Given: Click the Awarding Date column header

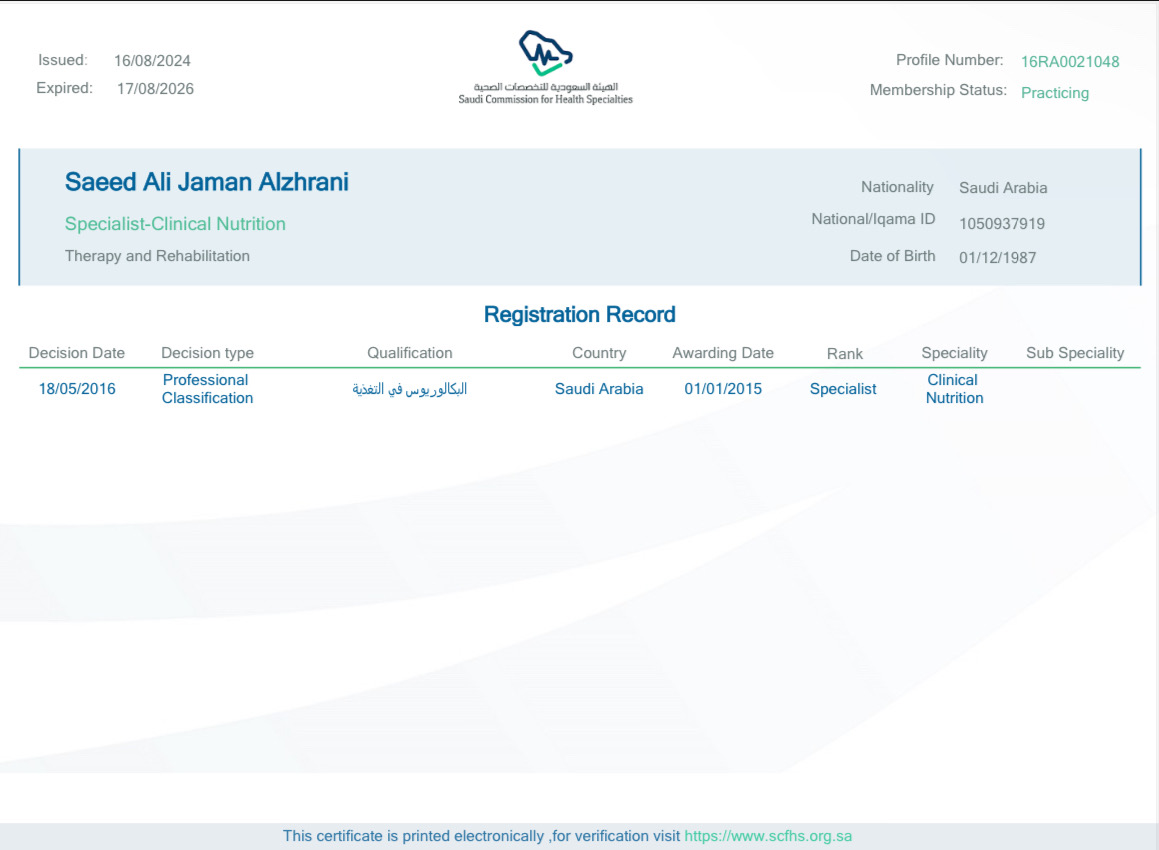Looking at the screenshot, I should [722, 353].
